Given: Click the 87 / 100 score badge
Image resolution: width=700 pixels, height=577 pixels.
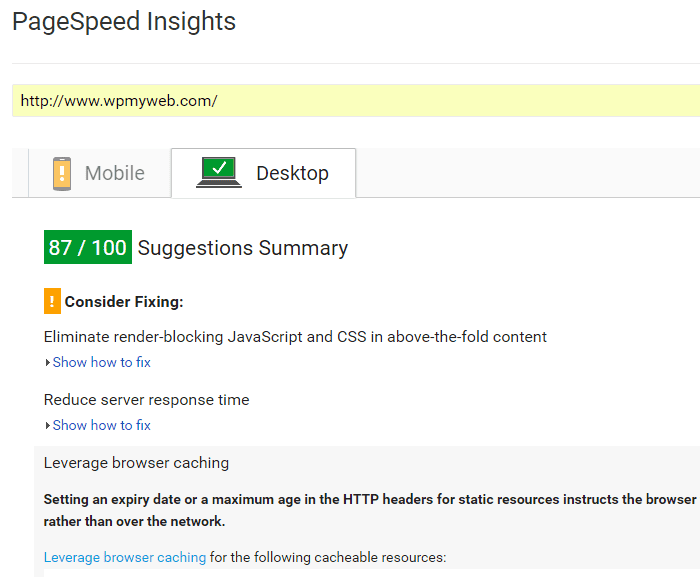Looking at the screenshot, I should tap(88, 247).
